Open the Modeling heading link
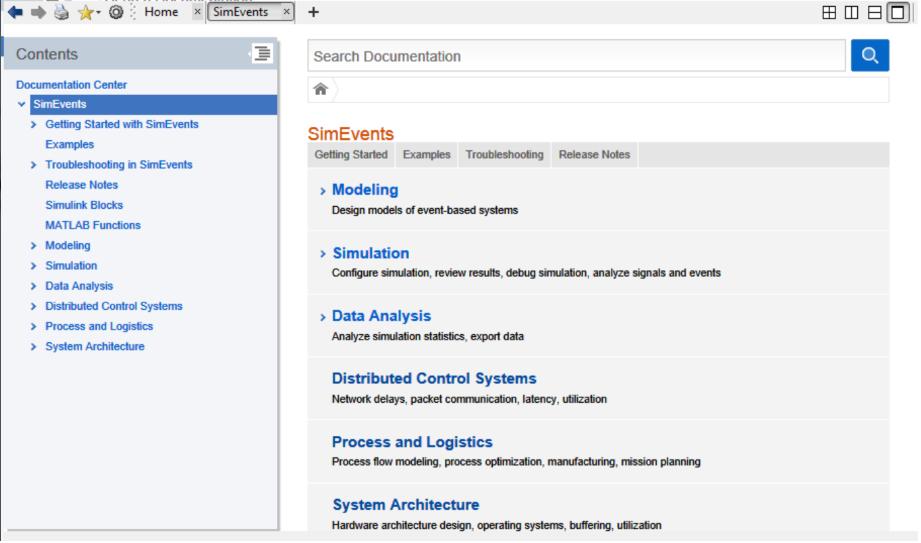This screenshot has width=921, height=543. (x=365, y=190)
